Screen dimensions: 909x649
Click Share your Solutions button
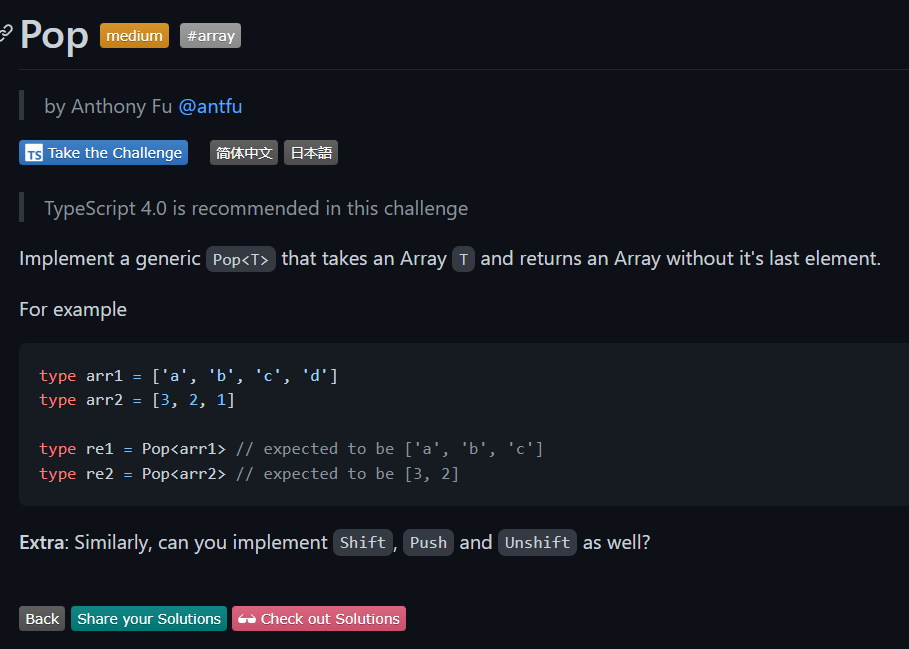(x=149, y=619)
